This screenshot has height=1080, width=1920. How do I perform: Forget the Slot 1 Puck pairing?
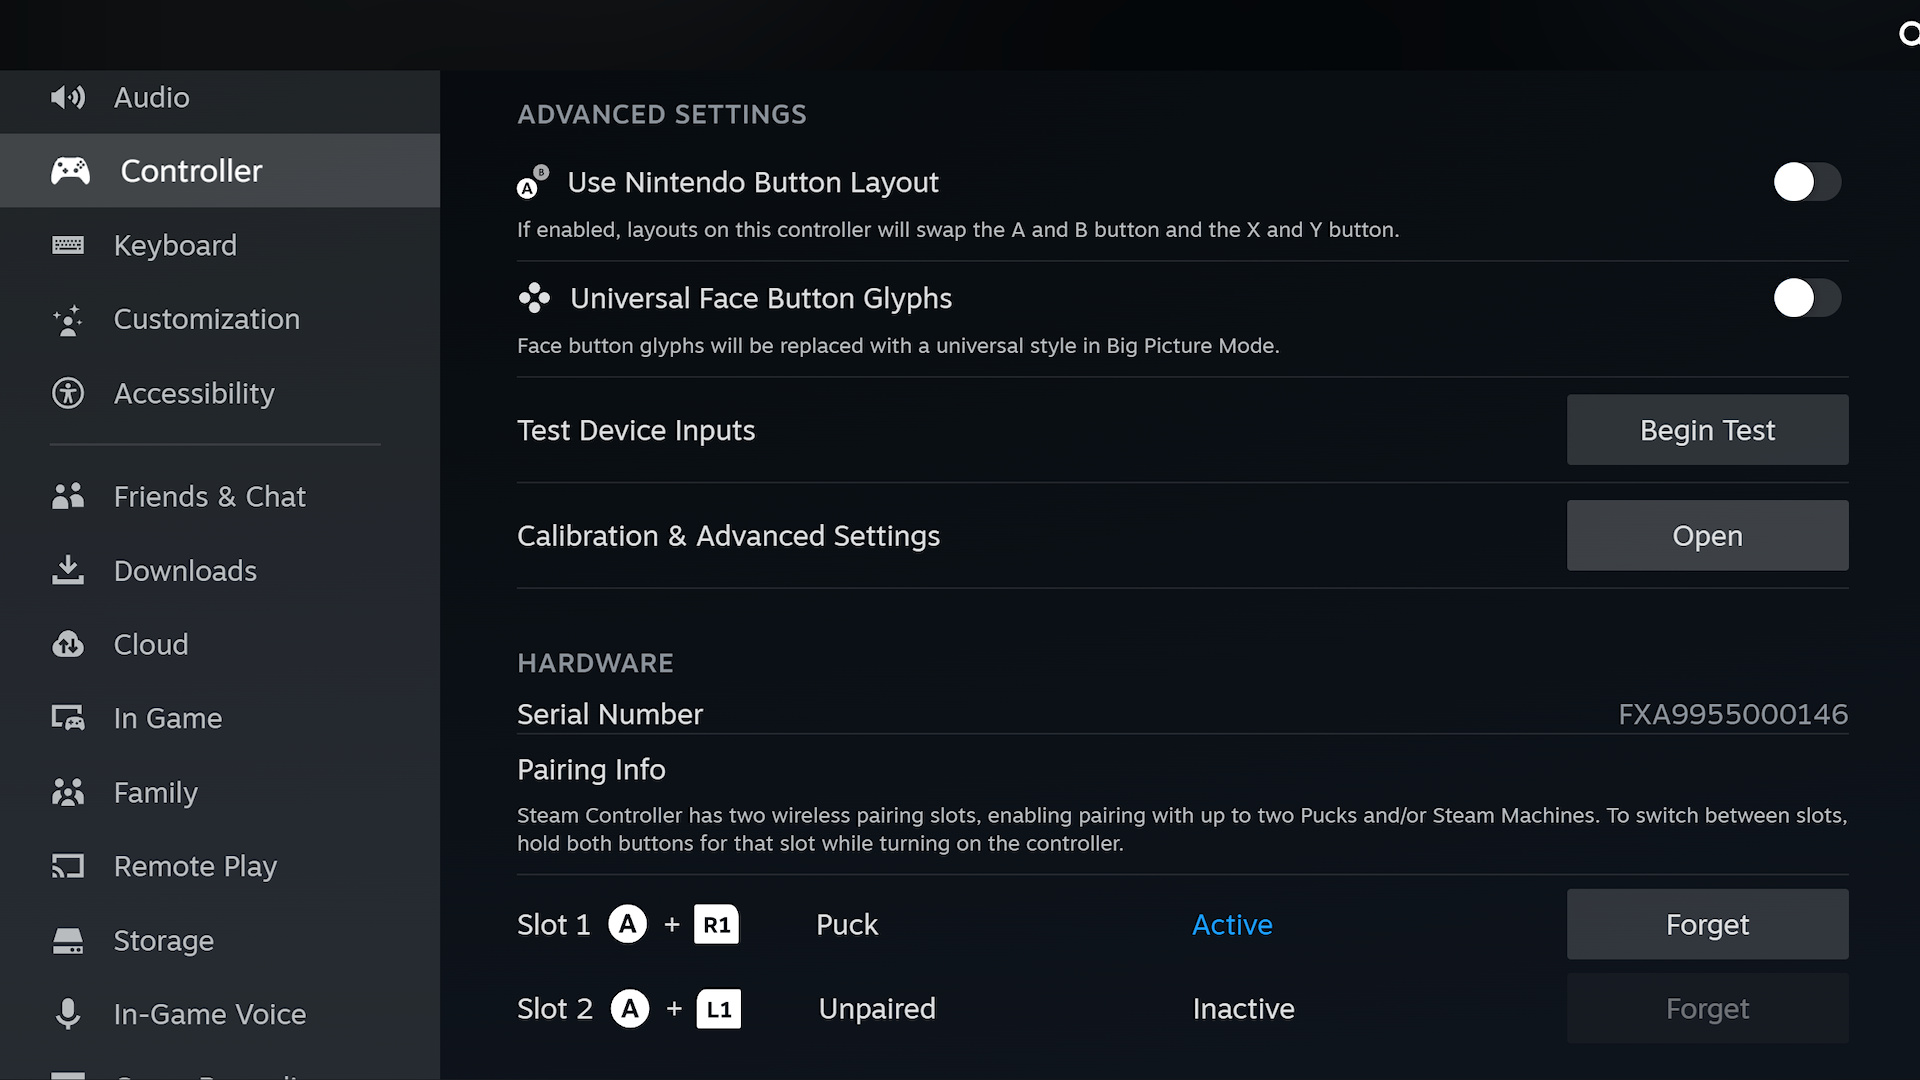point(1707,924)
